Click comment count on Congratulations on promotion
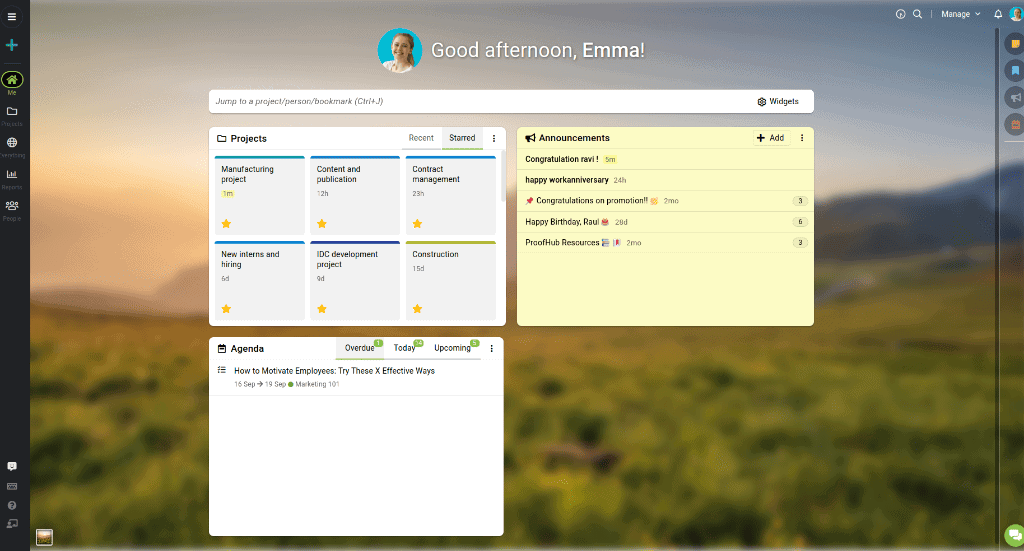 click(x=800, y=201)
